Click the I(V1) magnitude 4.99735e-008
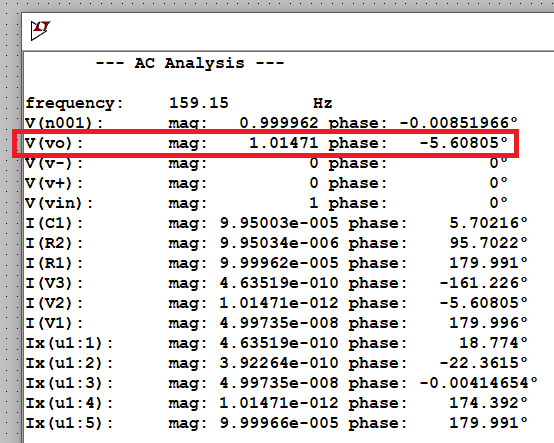The height and width of the screenshot is (443, 554). pyautogui.click(x=279, y=323)
